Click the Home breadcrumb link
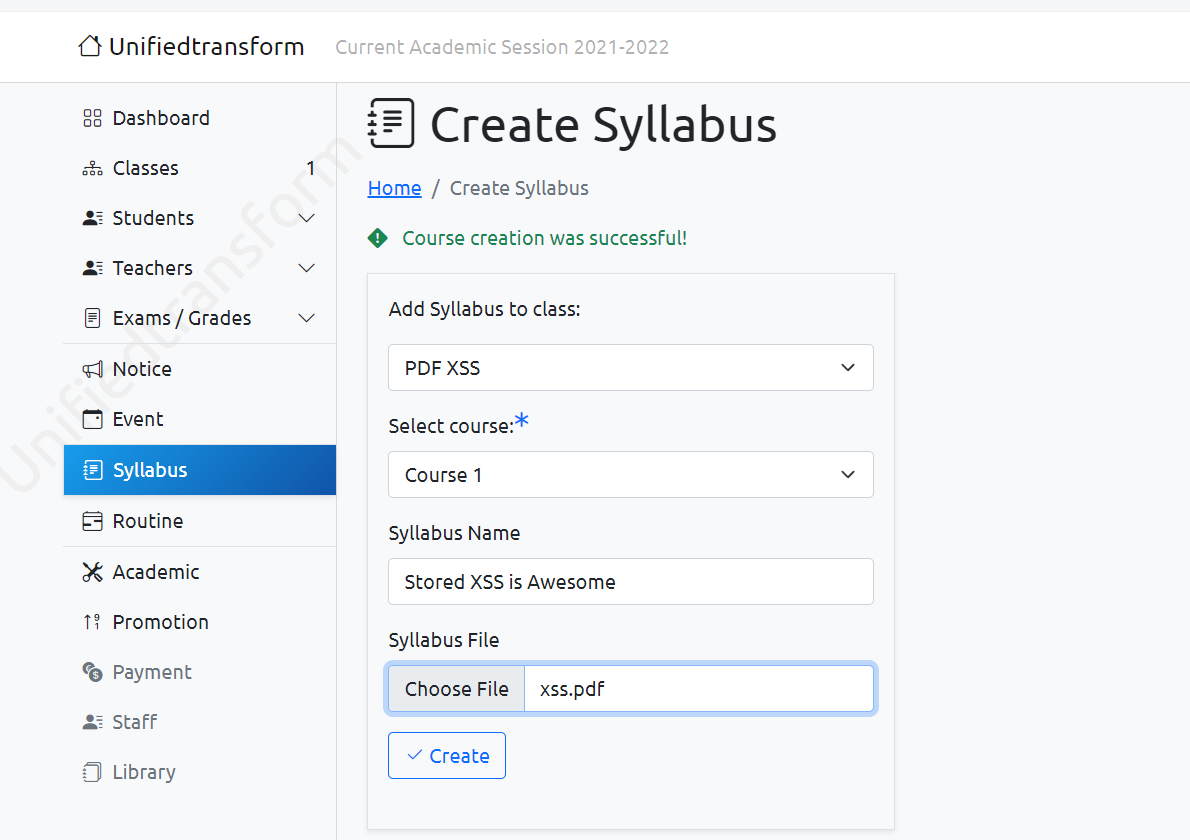This screenshot has height=840, width=1190. coord(395,188)
